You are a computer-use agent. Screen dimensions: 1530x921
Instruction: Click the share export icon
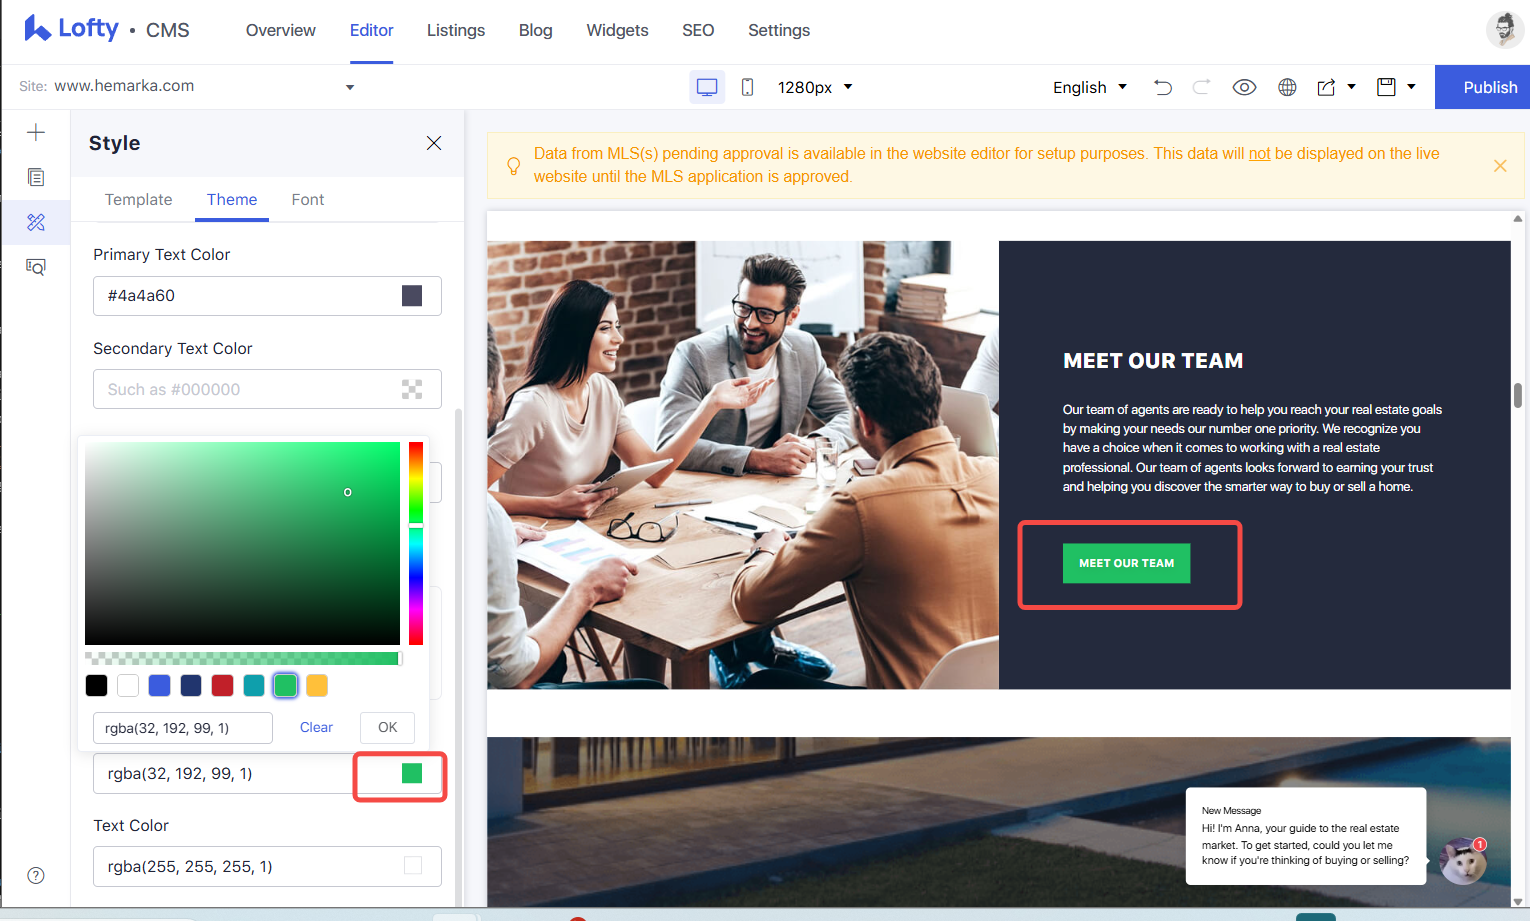coord(1326,87)
